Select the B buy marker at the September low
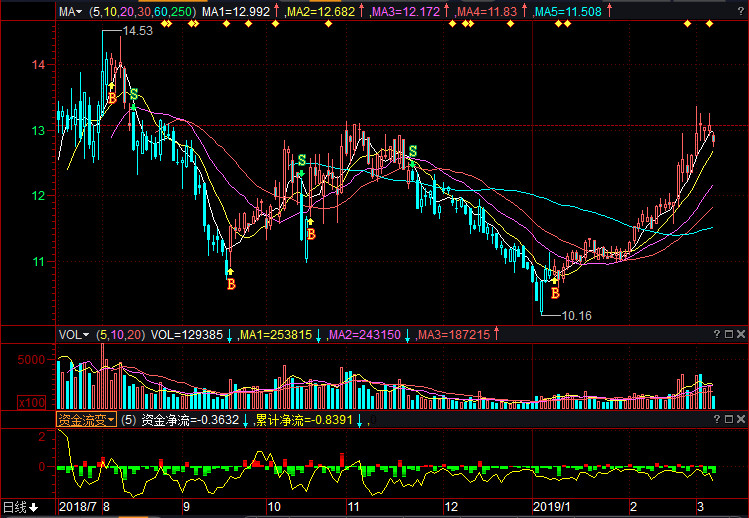 pyautogui.click(x=231, y=284)
